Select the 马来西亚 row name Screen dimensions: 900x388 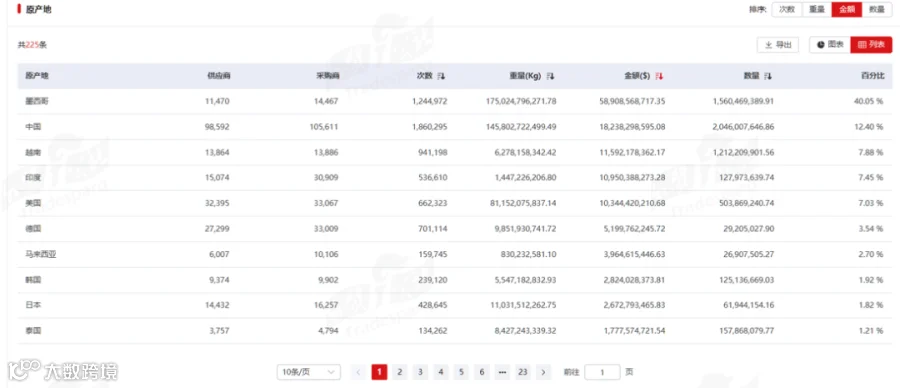41,254
